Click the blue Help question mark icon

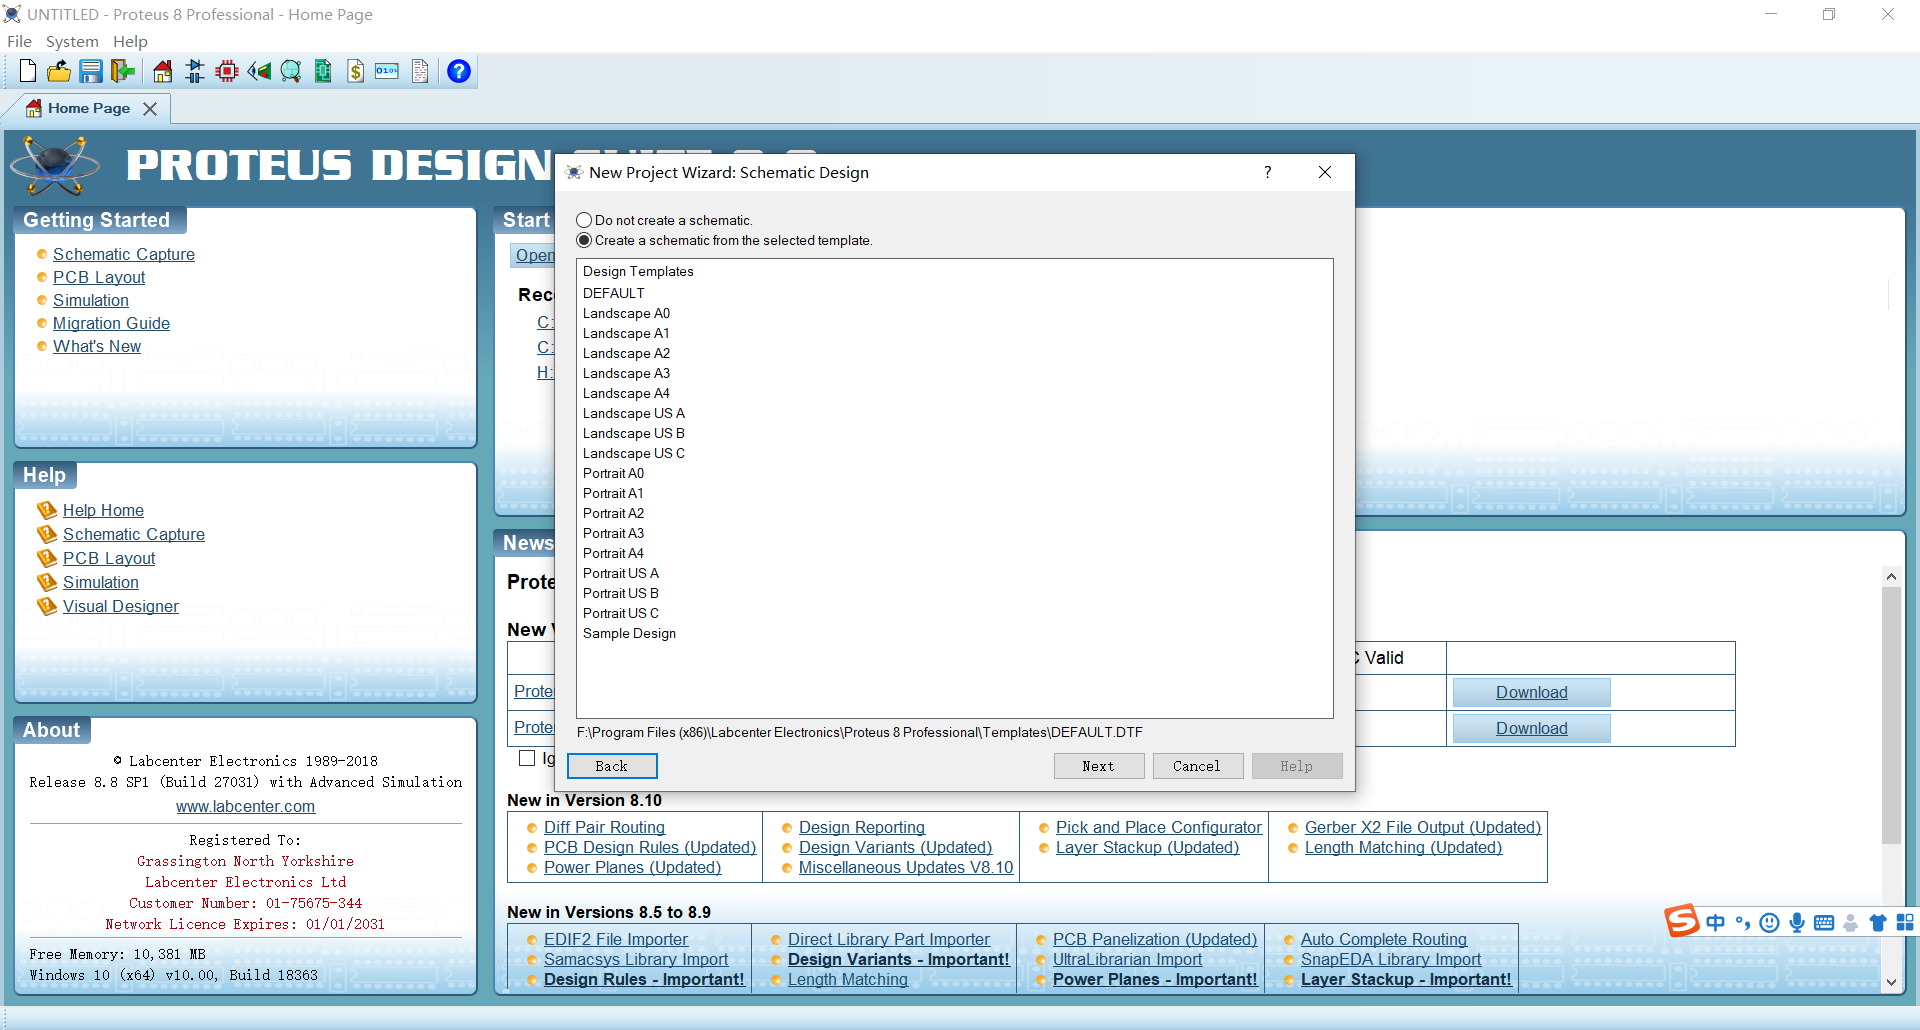459,71
